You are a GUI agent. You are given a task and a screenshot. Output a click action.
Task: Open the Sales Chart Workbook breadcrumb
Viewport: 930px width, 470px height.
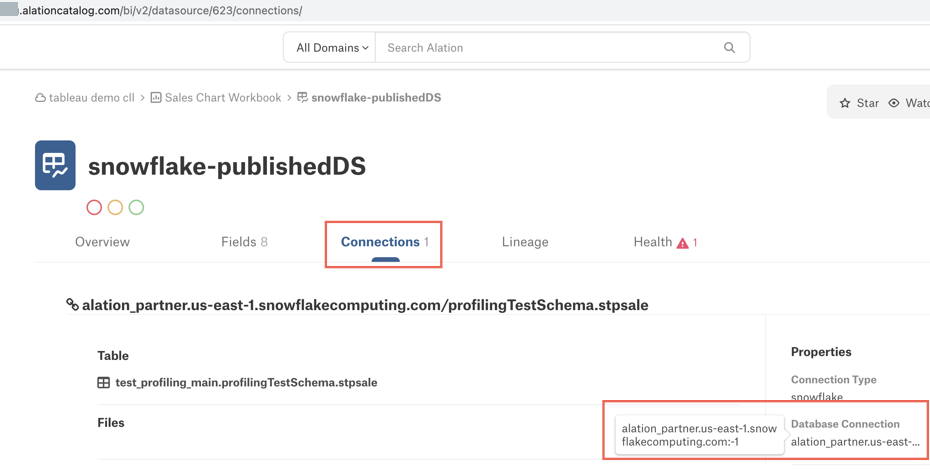tap(223, 98)
